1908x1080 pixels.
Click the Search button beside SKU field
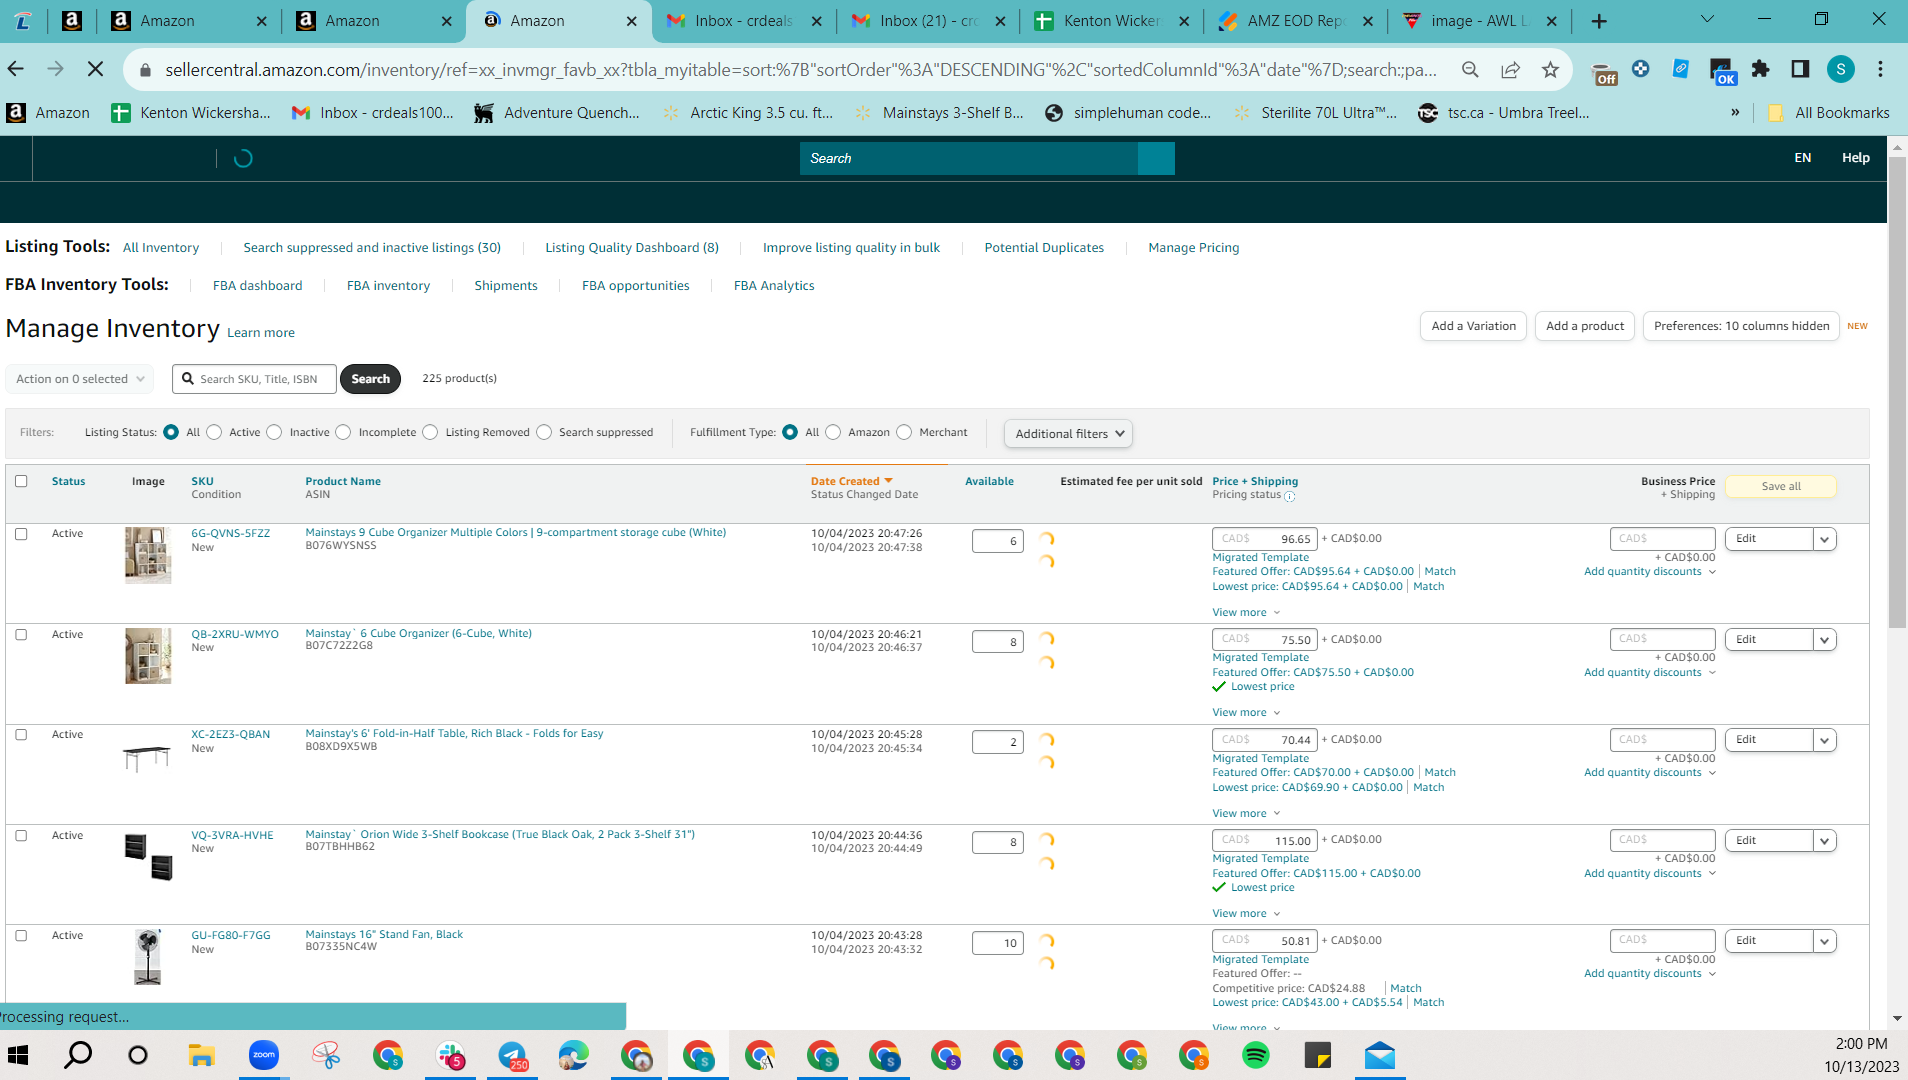370,379
